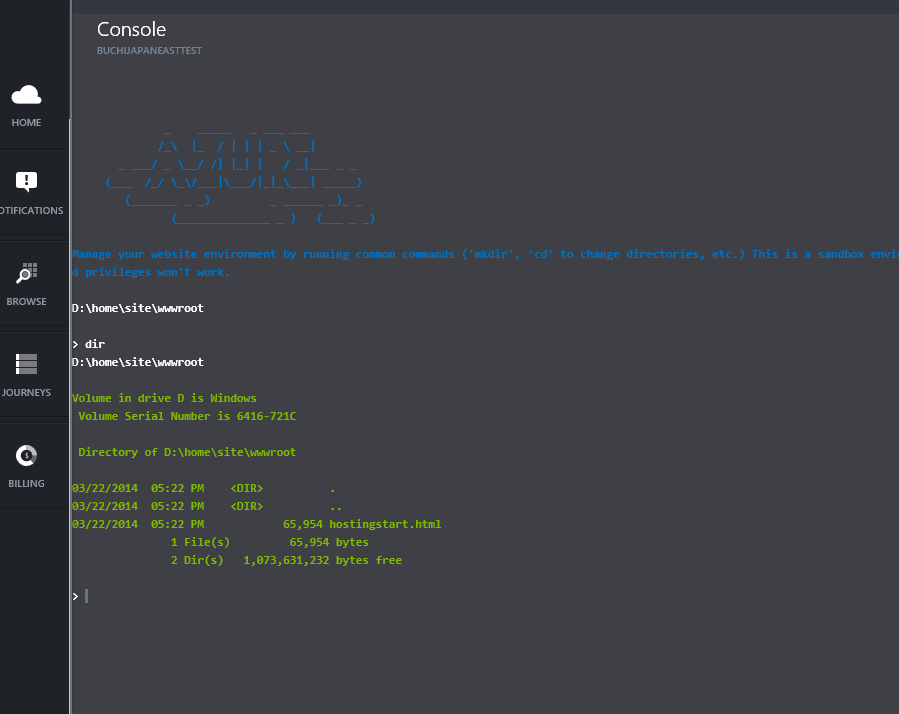
Task: Open the Journeys stacked-bars icon
Action: point(26,364)
